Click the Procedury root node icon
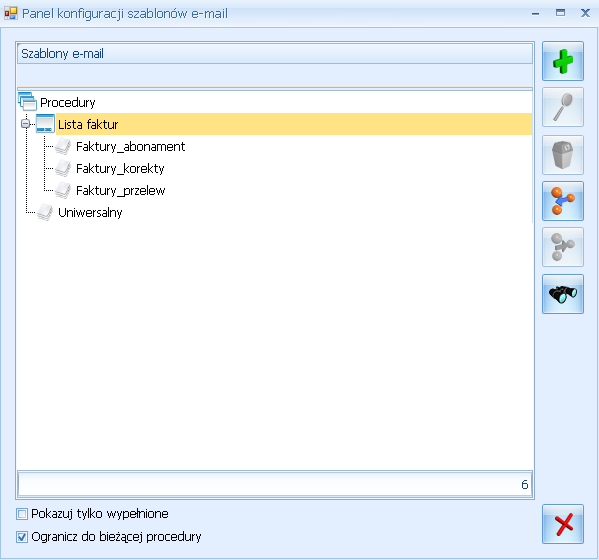This screenshot has width=599, height=560. tap(28, 102)
